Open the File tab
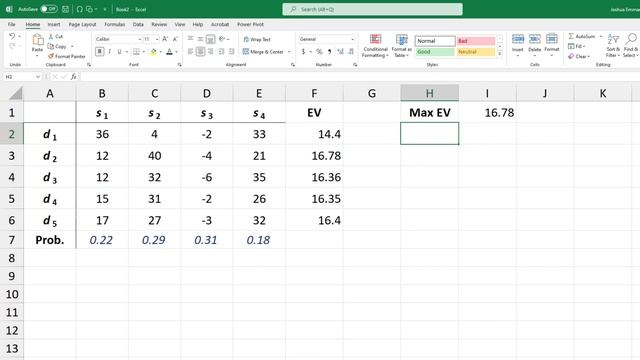 pos(11,24)
